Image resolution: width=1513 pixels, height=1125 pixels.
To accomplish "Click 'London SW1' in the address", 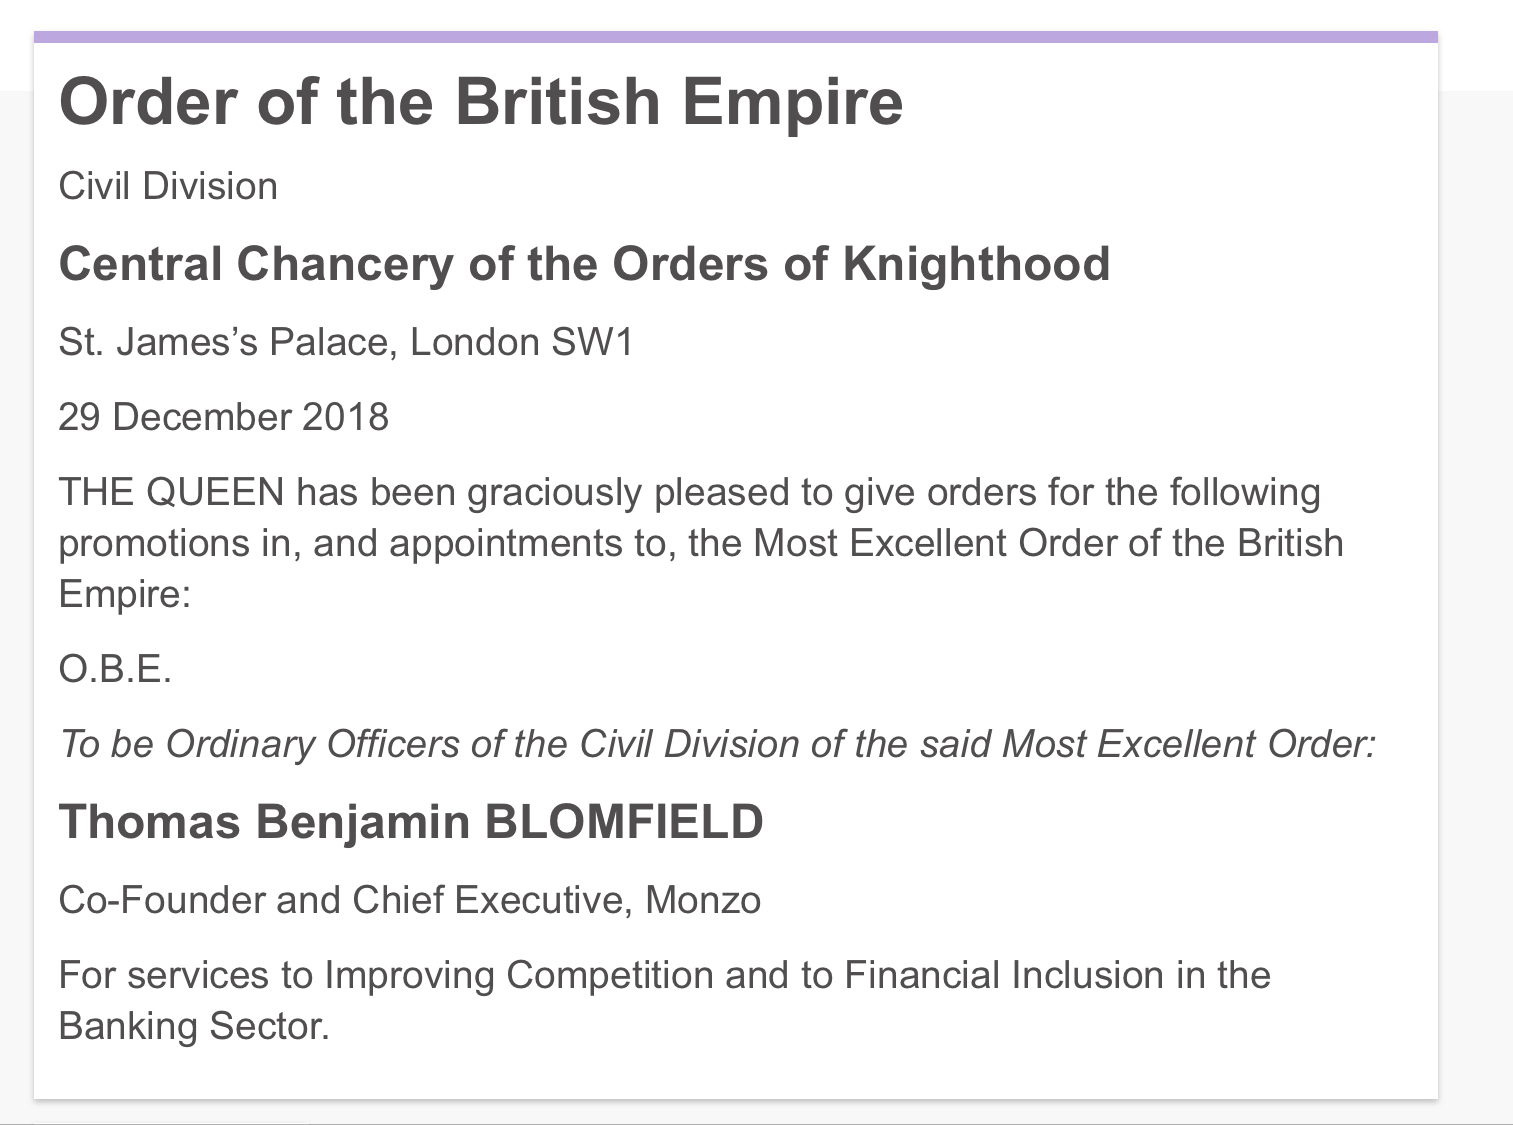I will [x=522, y=343].
